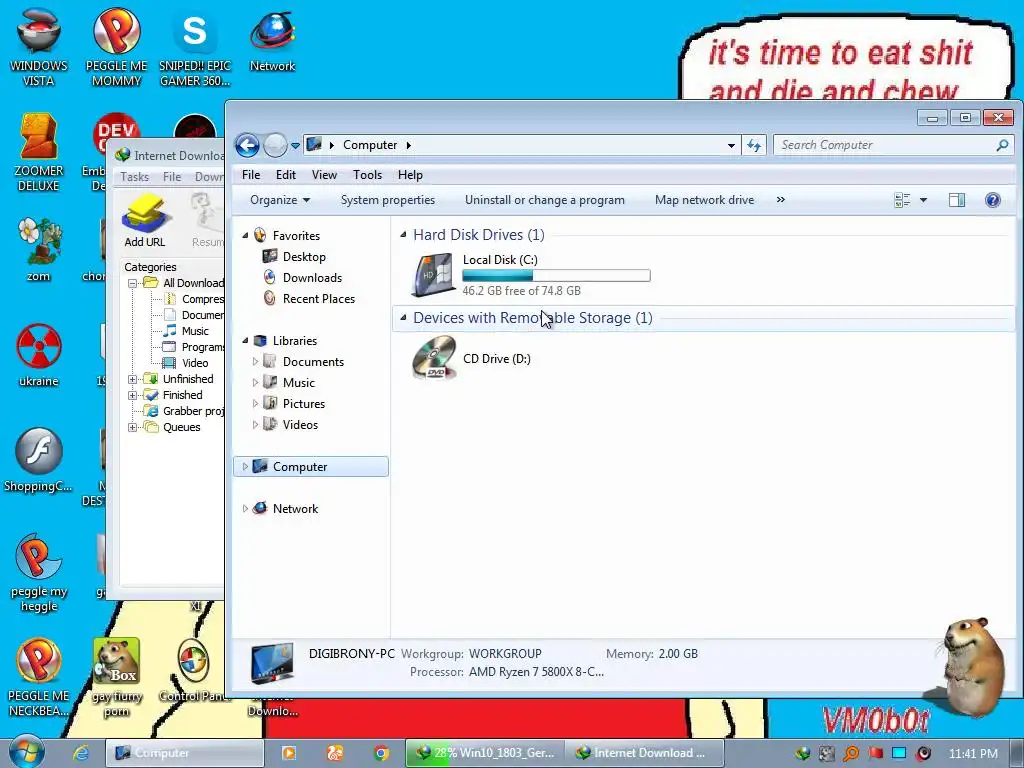
Task: Select Computer in navigation pane
Action: point(311,466)
